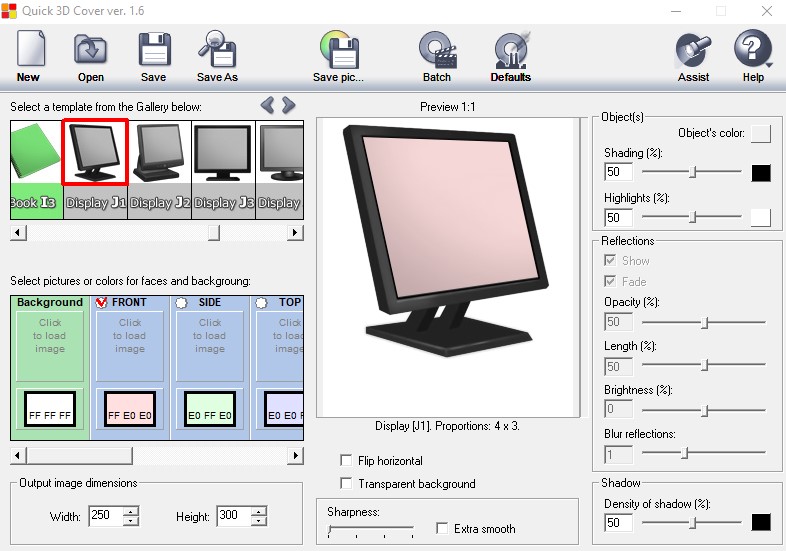Adjust the Sharpness slider

371,529
